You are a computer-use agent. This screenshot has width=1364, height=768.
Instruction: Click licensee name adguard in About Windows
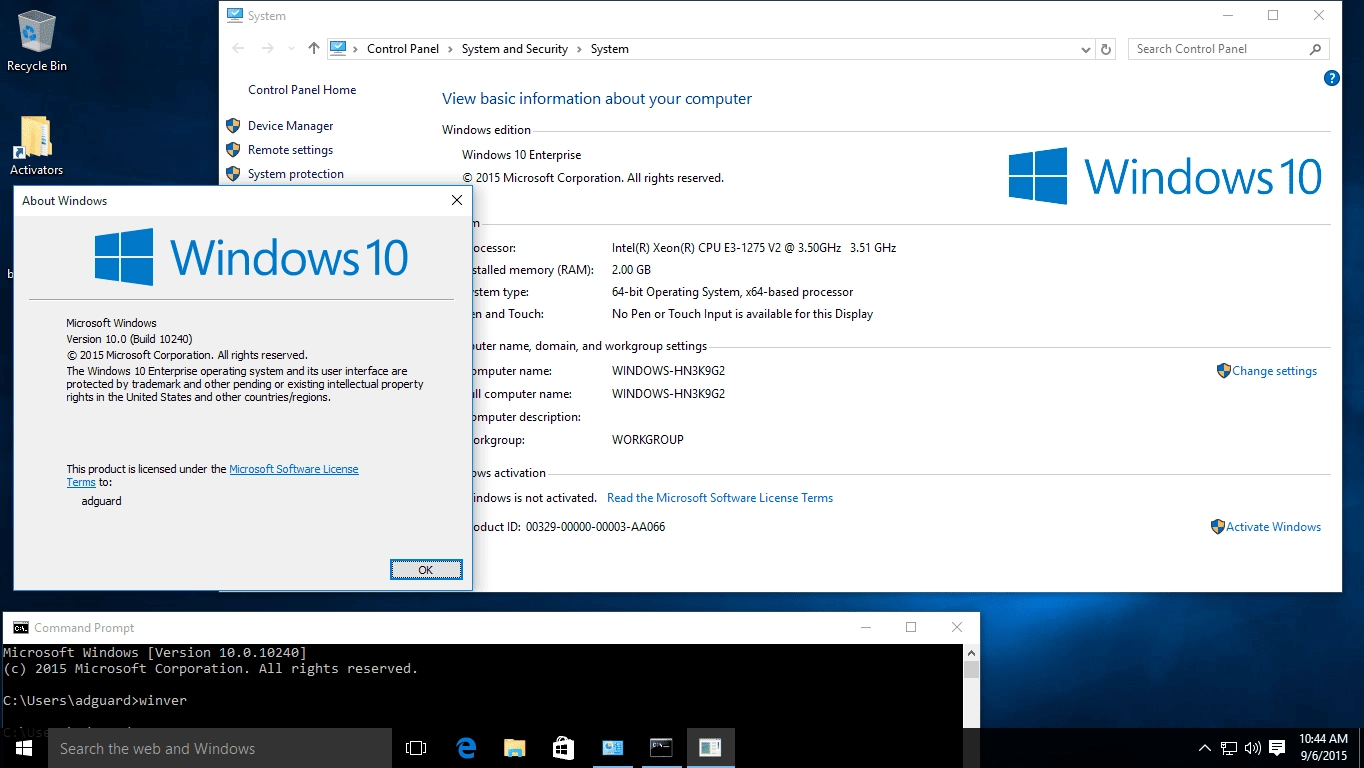point(101,501)
